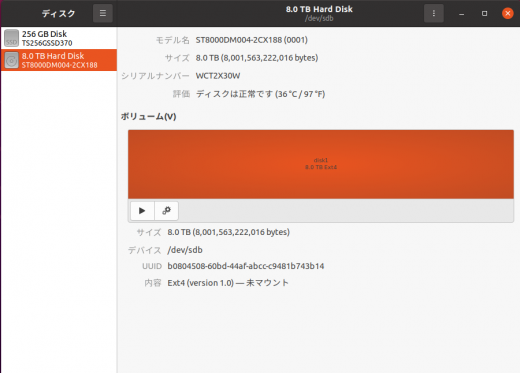The image size is (520, 373).
Task: Click the Ext4 content description text
Action: (228, 283)
